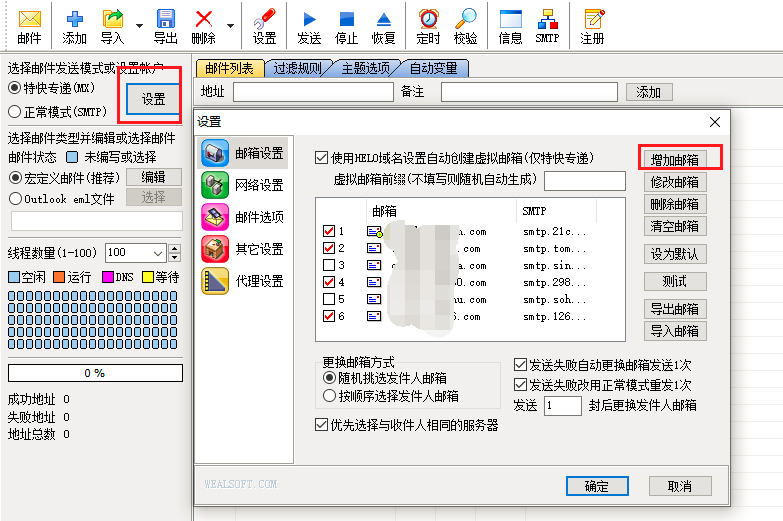Select 正常模式(SMTP) radio button

click(x=15, y=112)
